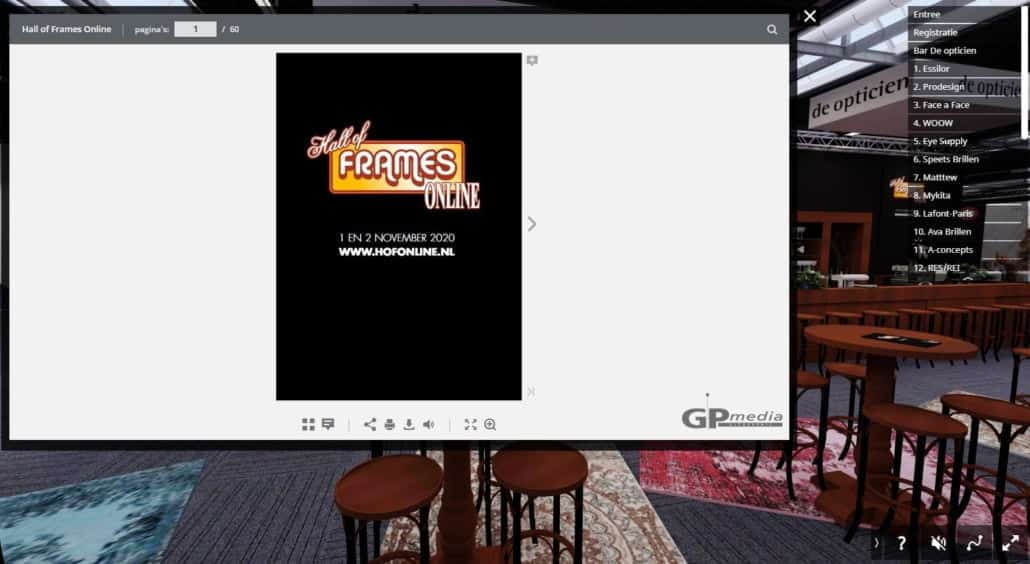
Task: Open the tour route map icon
Action: coord(975,543)
